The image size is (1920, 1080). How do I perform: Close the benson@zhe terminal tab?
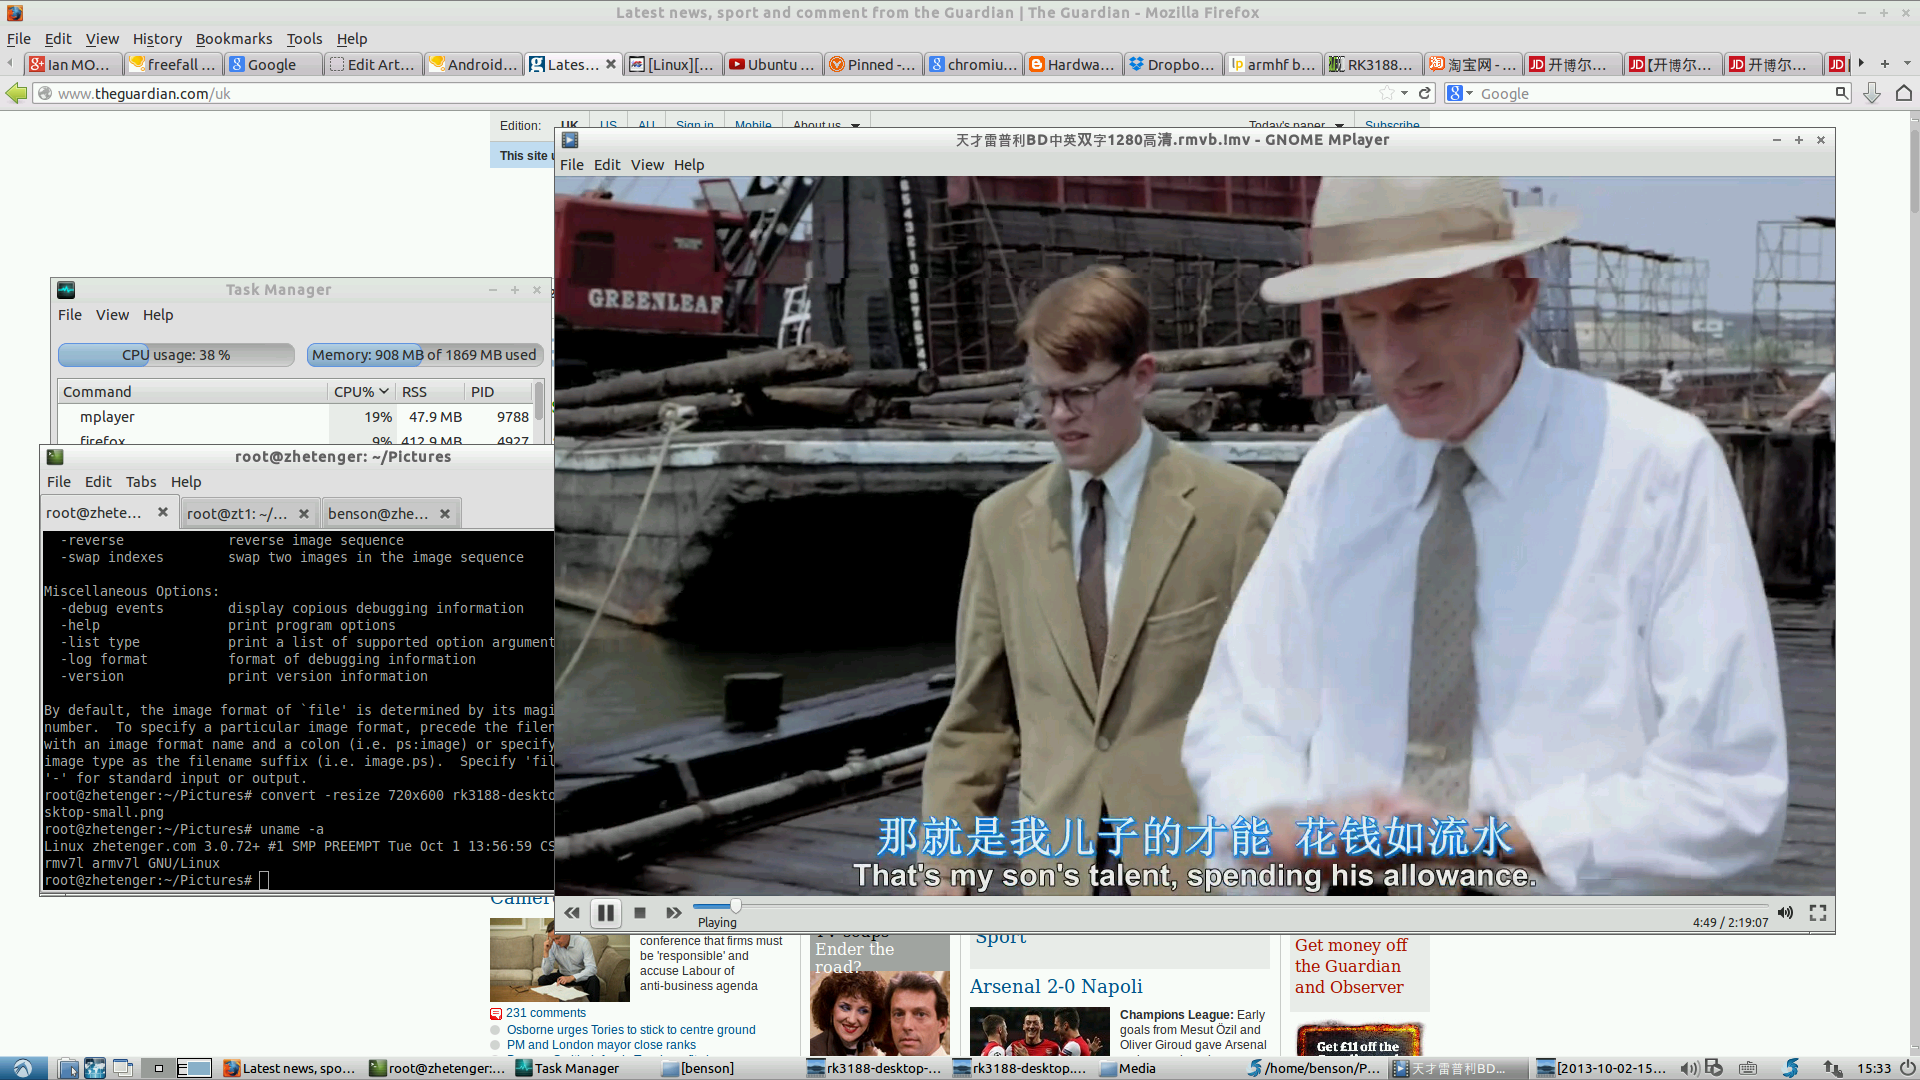pyautogui.click(x=445, y=514)
